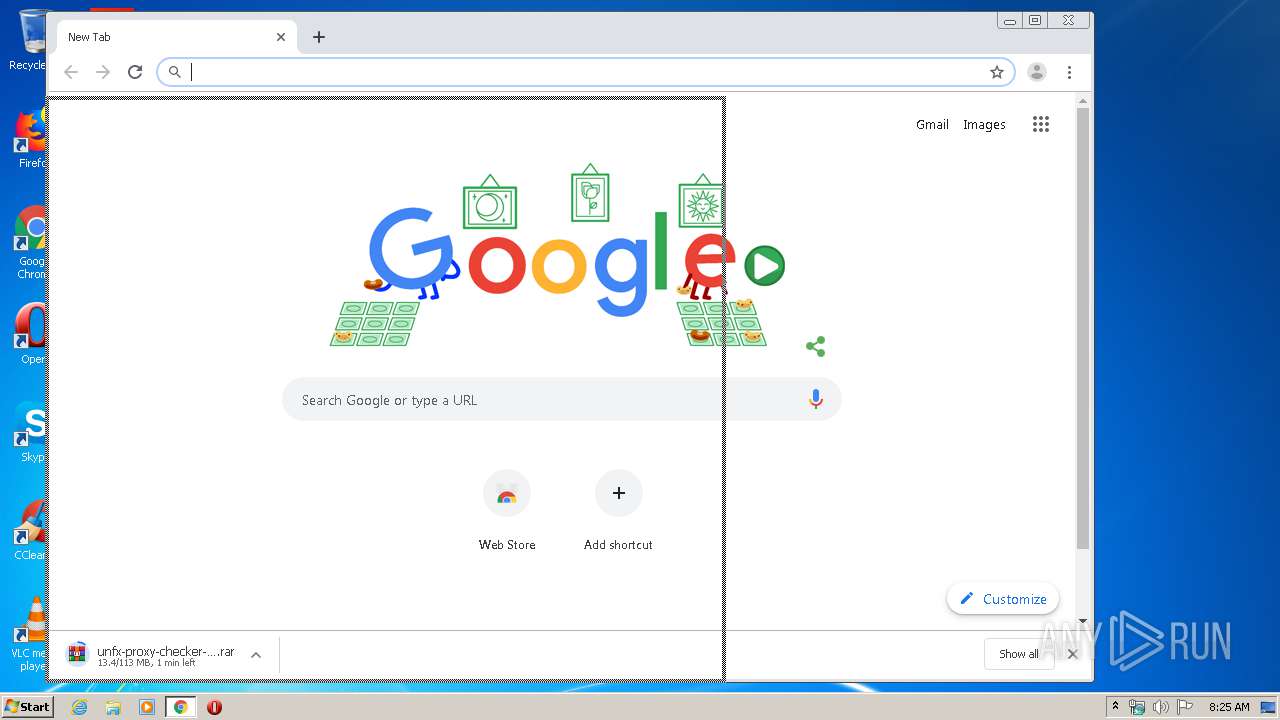Select Firefox desktop shortcut

(31, 138)
